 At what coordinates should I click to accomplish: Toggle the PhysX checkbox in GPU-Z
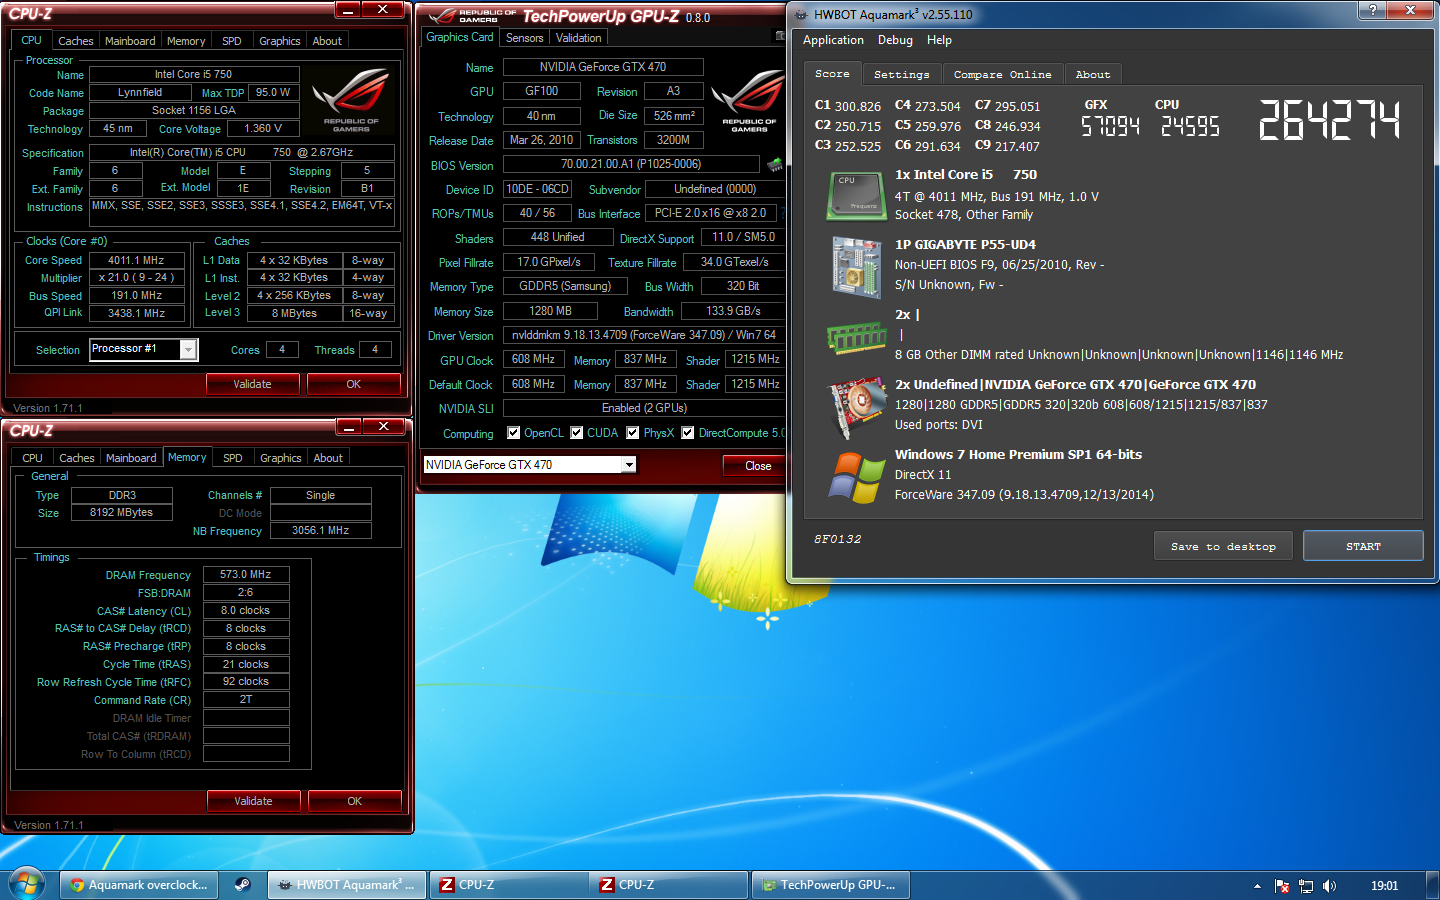click(632, 433)
